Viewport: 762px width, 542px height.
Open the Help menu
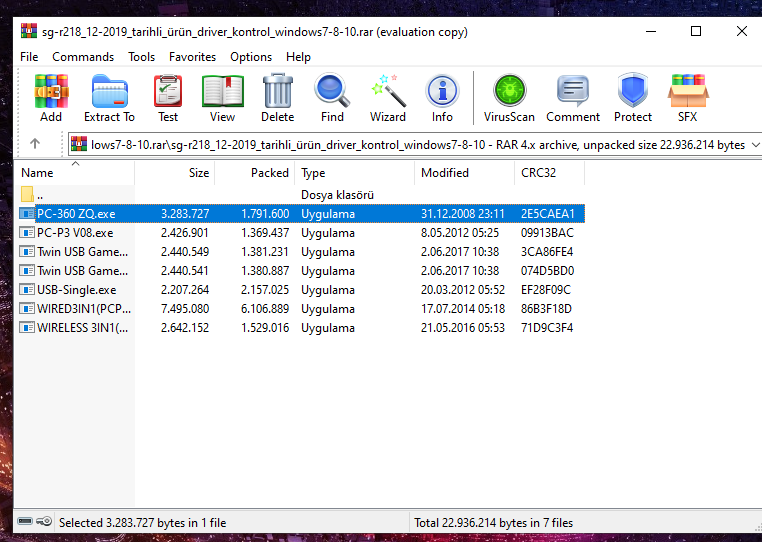click(298, 57)
